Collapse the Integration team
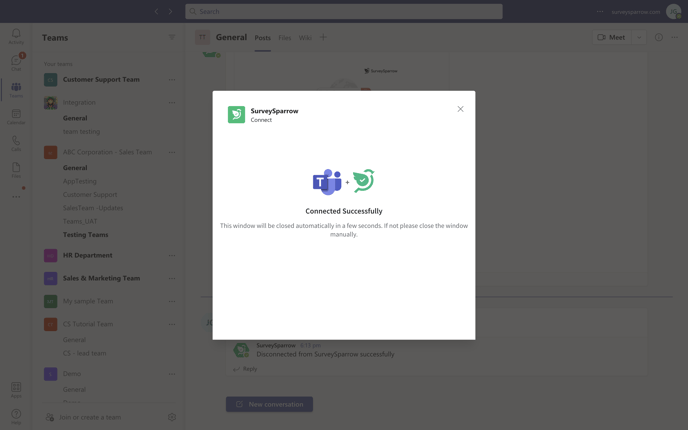This screenshot has height=430, width=688. [79, 102]
